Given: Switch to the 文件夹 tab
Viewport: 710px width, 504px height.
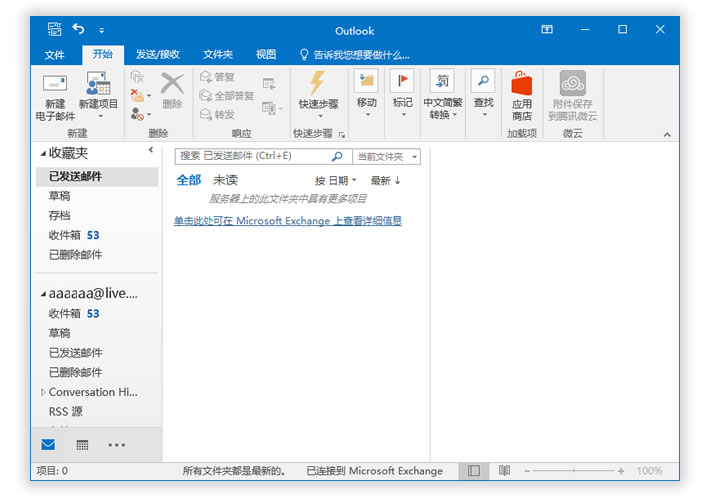Looking at the screenshot, I should (218, 55).
